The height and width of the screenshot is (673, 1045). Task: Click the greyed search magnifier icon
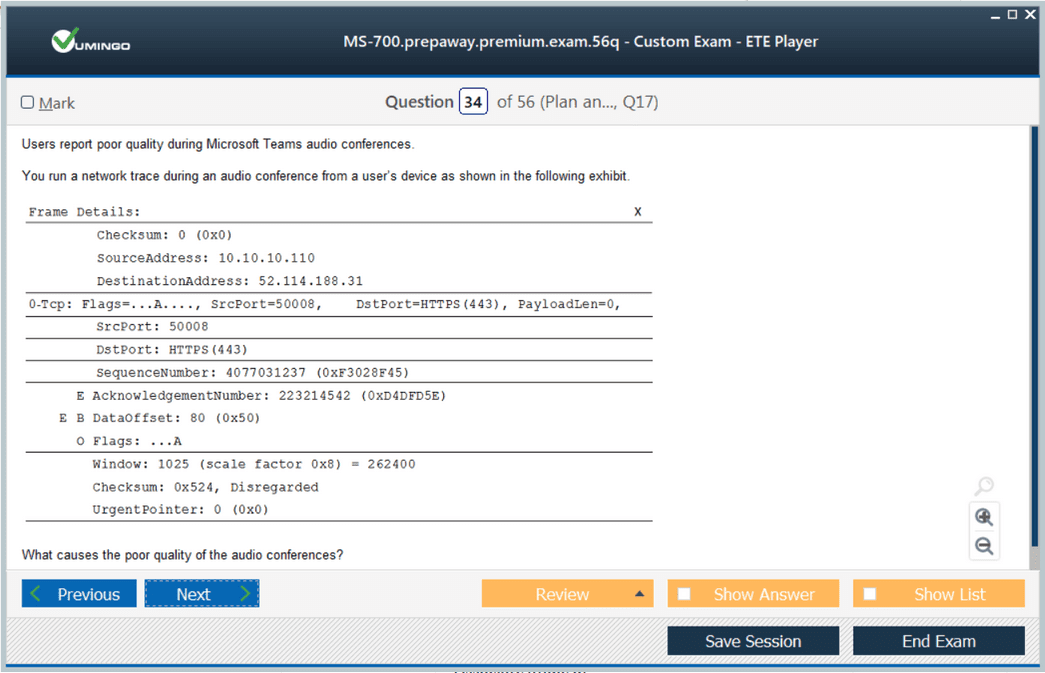pos(984,486)
